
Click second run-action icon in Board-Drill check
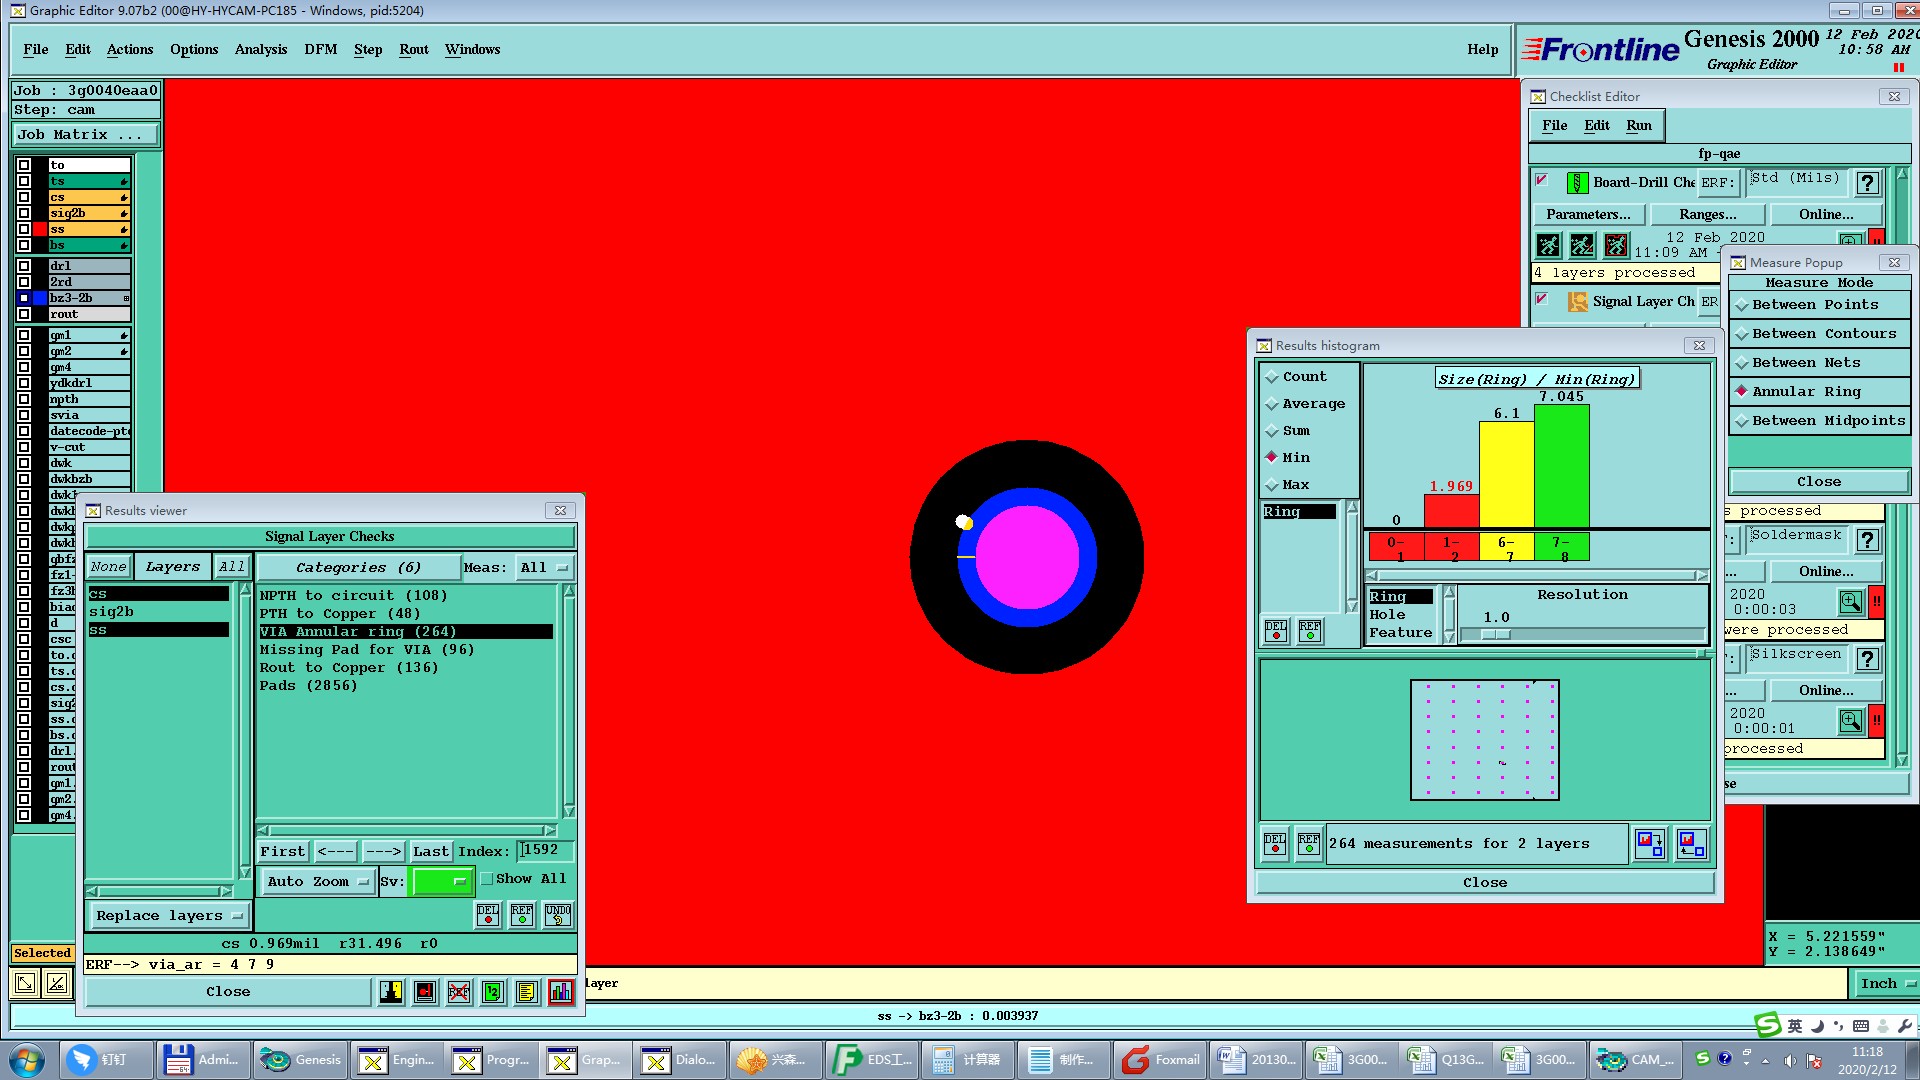(1582, 245)
